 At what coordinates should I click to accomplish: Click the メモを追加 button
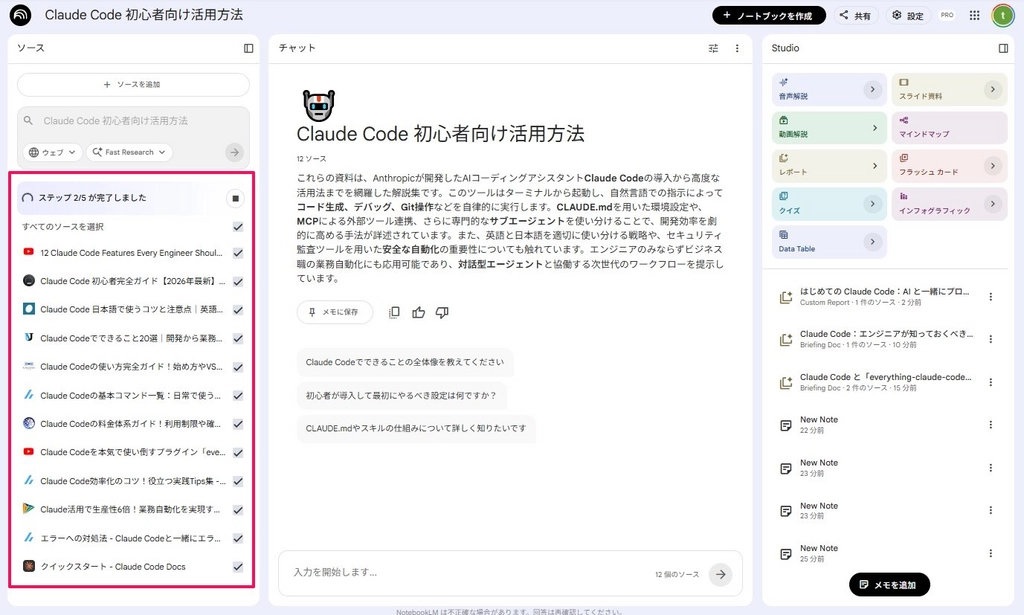click(889, 585)
